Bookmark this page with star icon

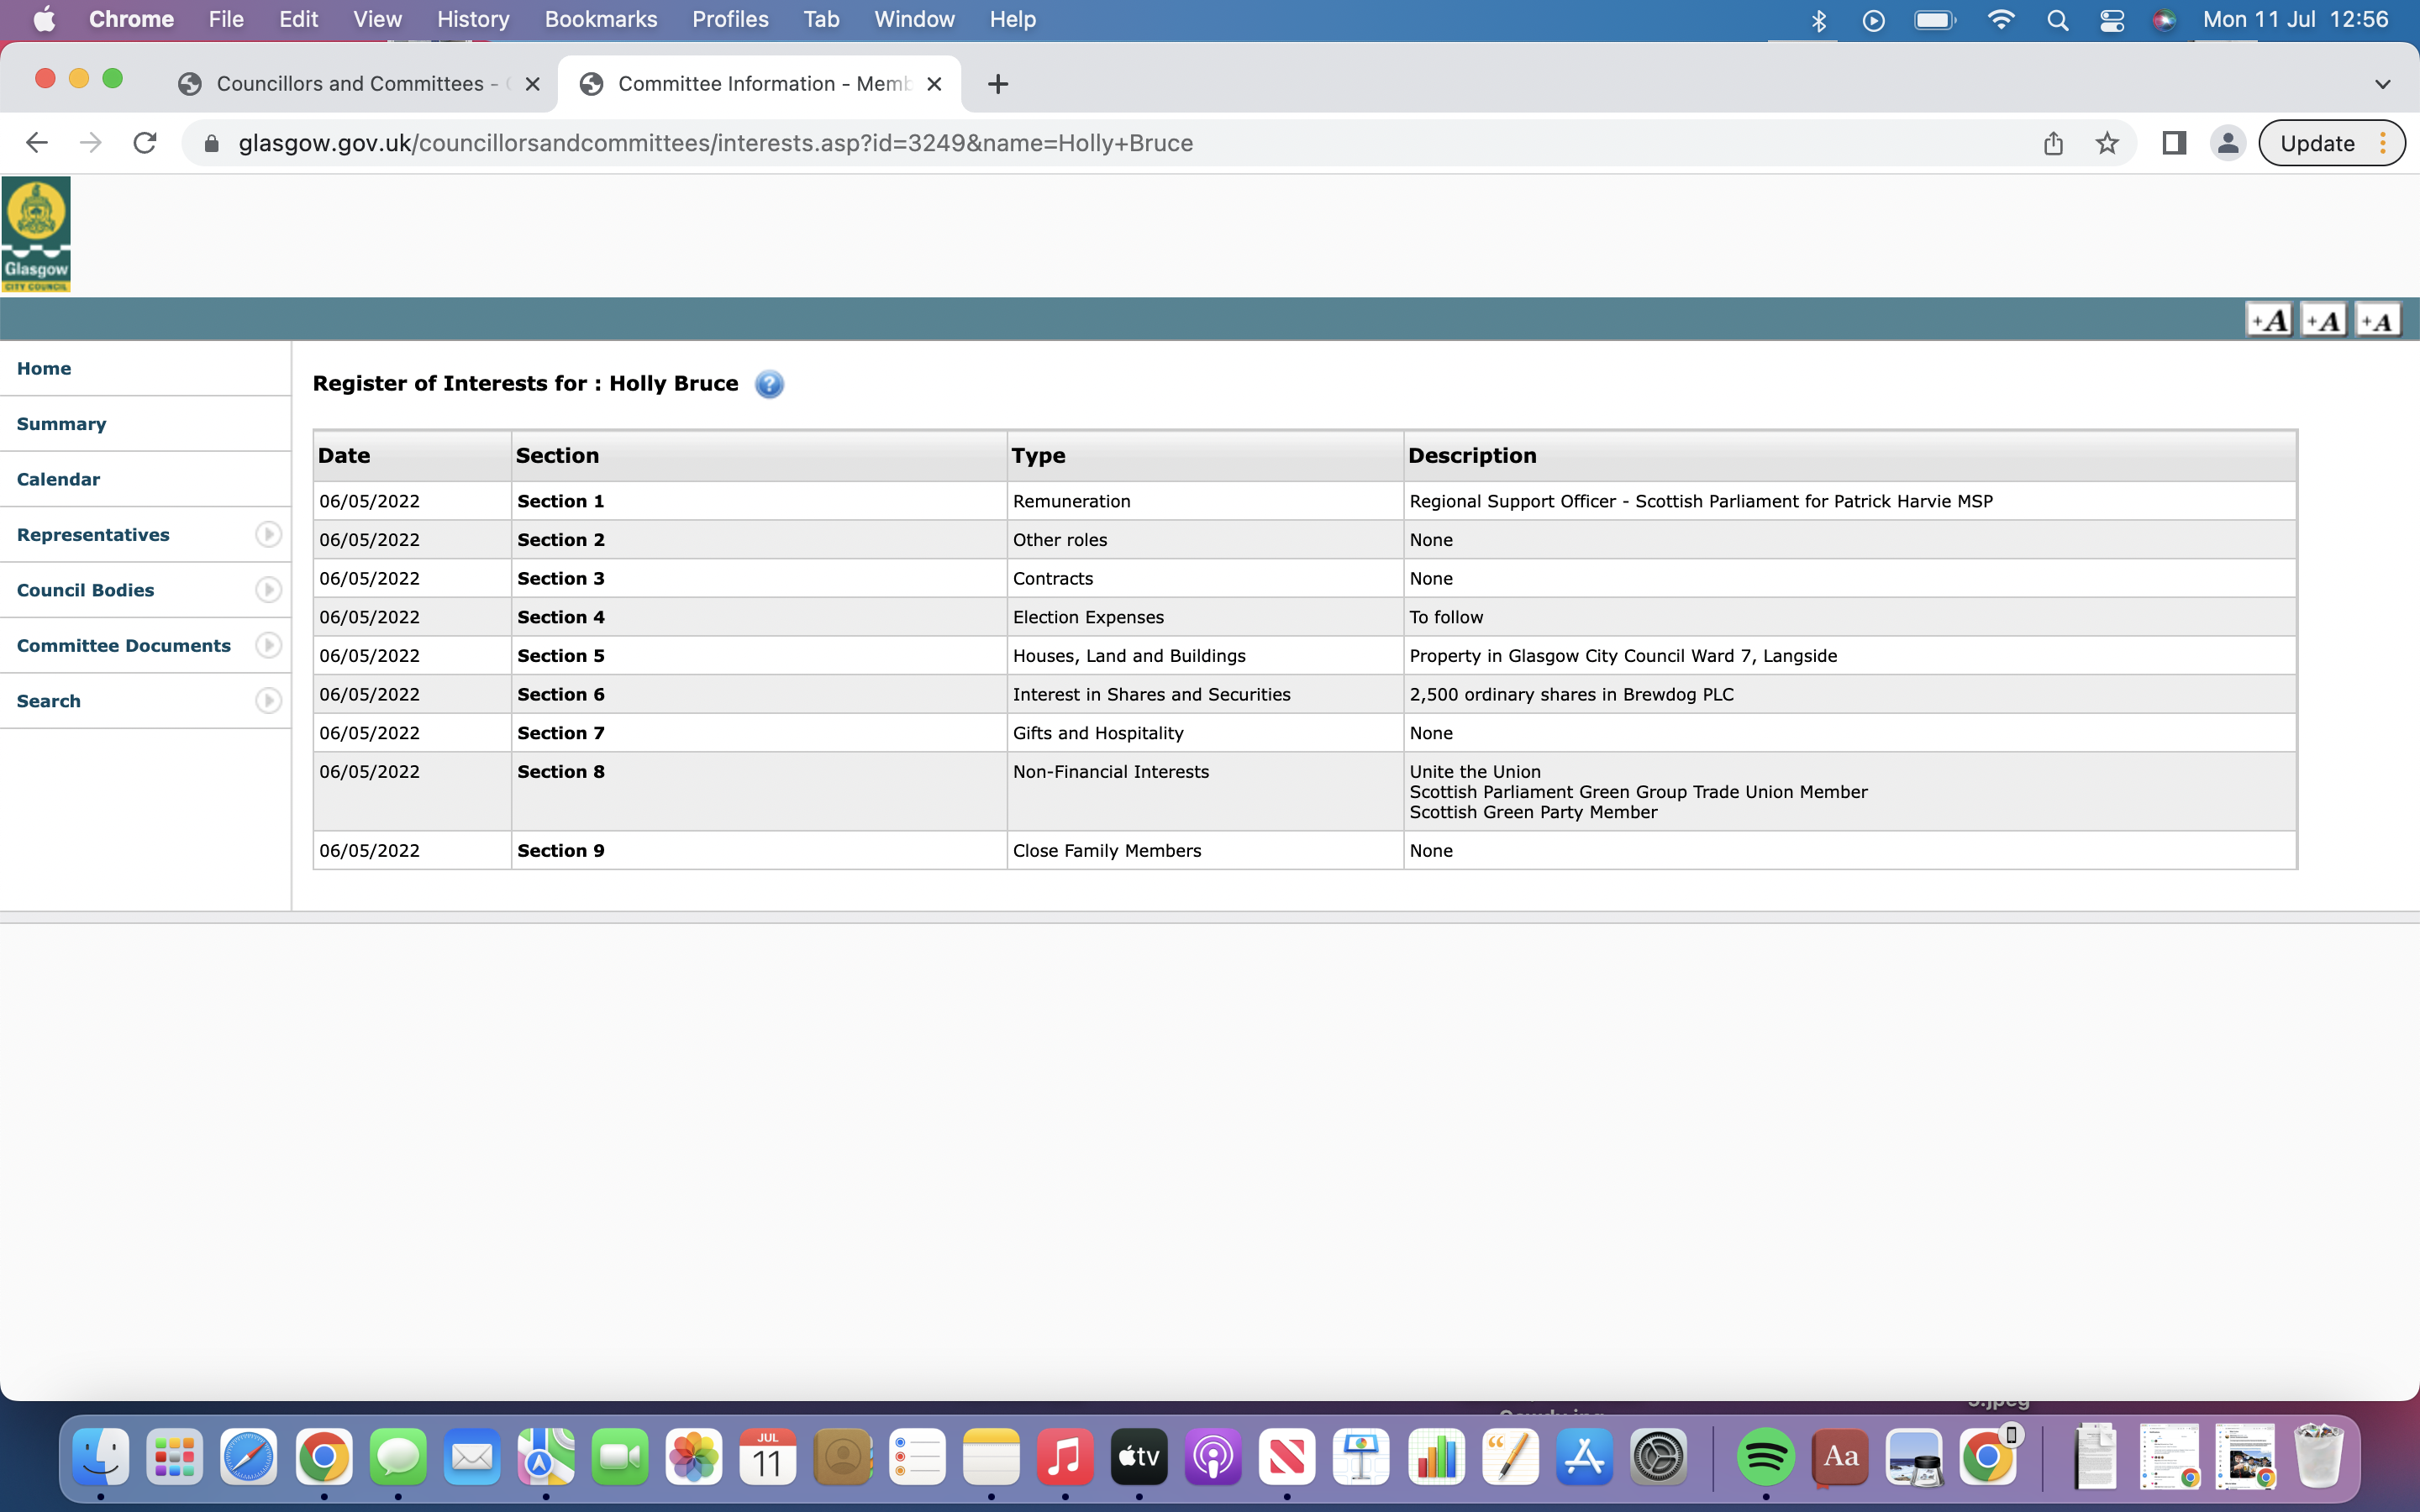2107,143
